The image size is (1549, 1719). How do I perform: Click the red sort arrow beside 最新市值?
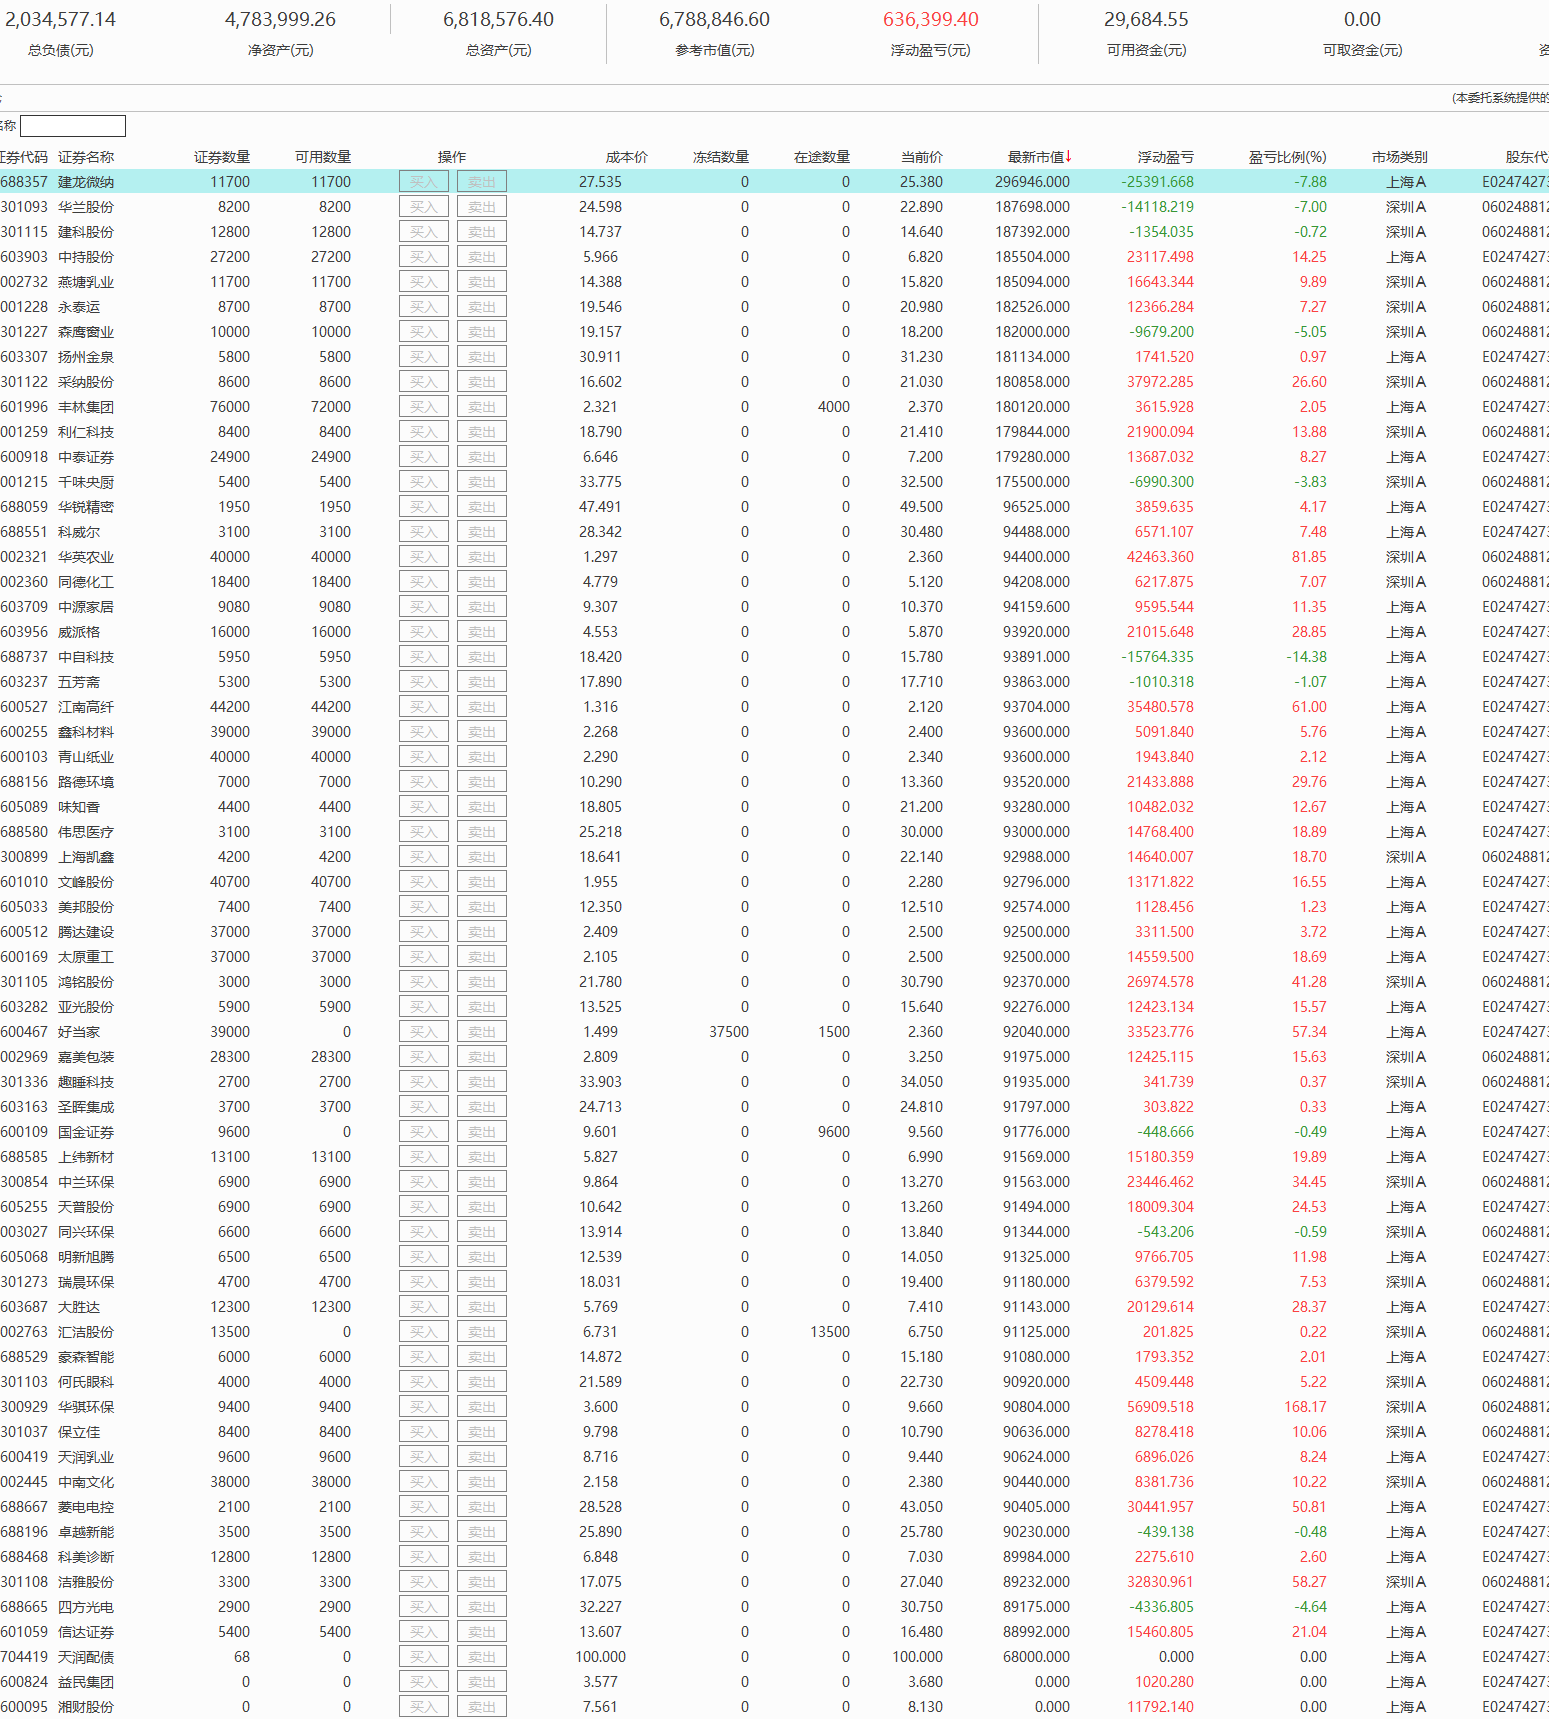1069,156
